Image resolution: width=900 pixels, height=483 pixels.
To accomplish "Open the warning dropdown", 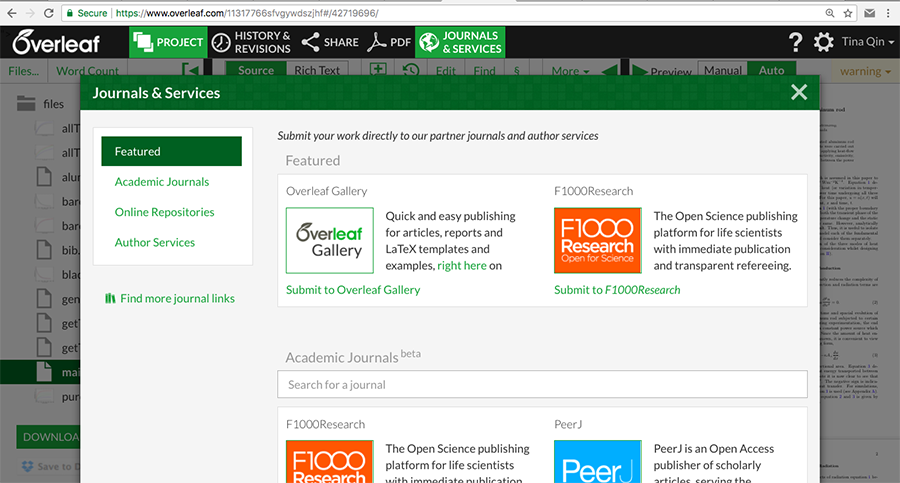I will coord(865,71).
